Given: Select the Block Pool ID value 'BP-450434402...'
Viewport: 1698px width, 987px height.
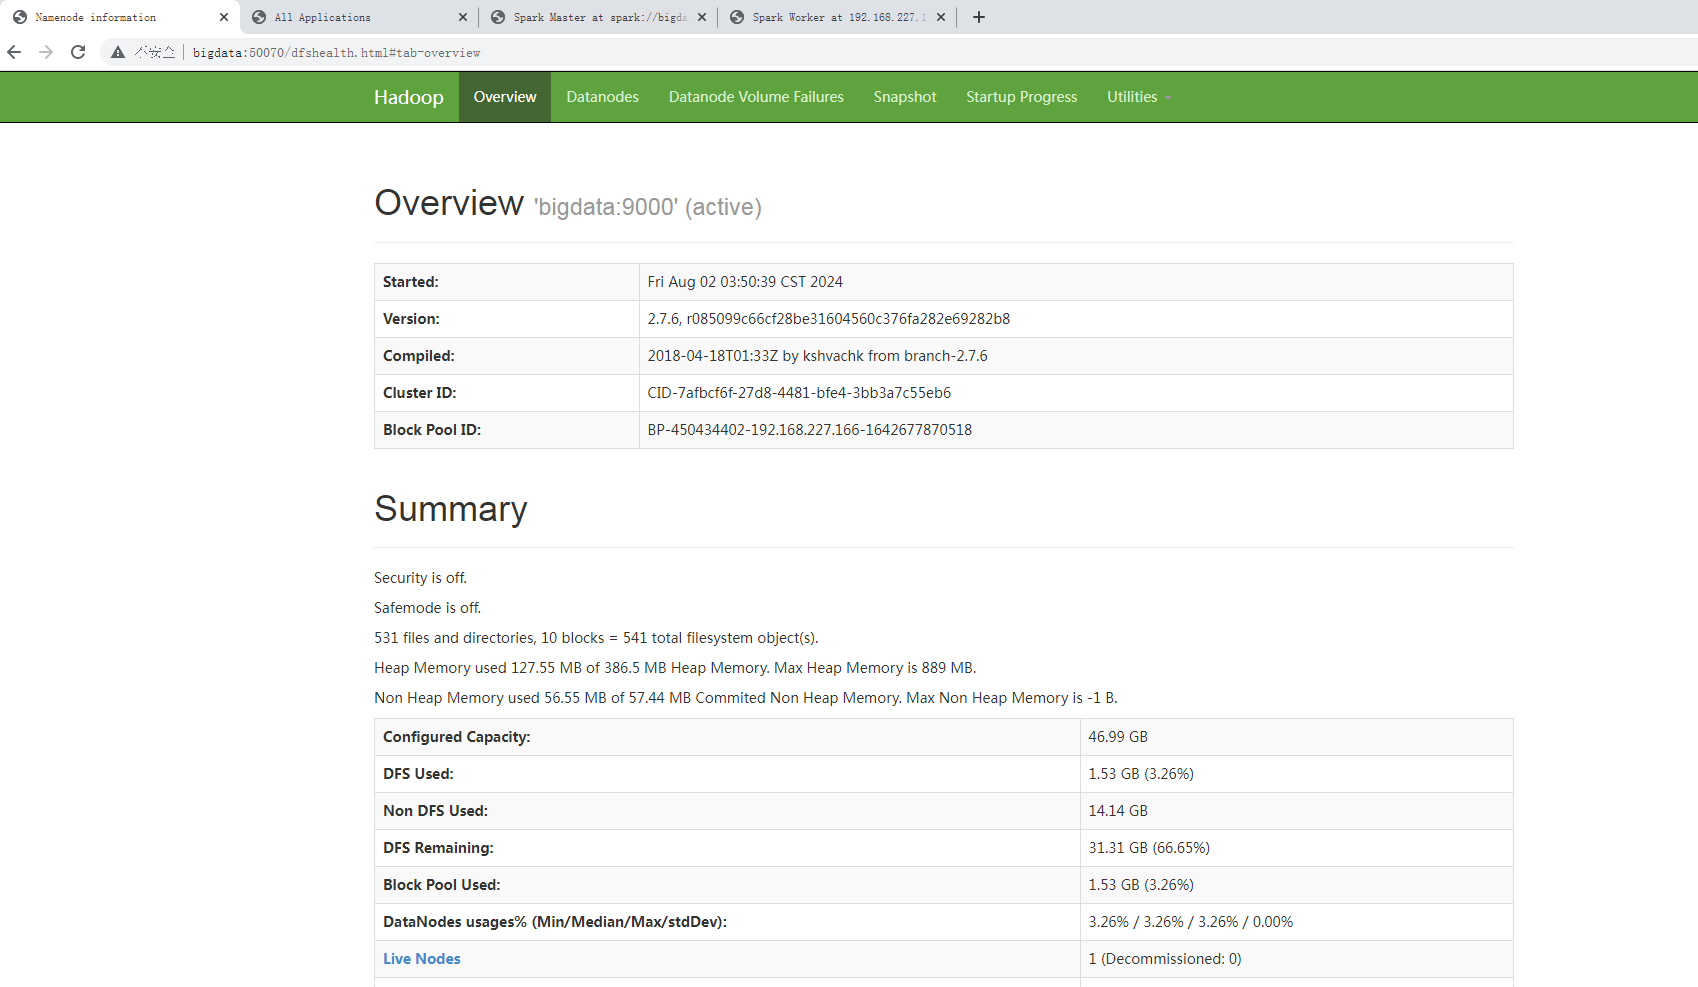Looking at the screenshot, I should pos(810,430).
